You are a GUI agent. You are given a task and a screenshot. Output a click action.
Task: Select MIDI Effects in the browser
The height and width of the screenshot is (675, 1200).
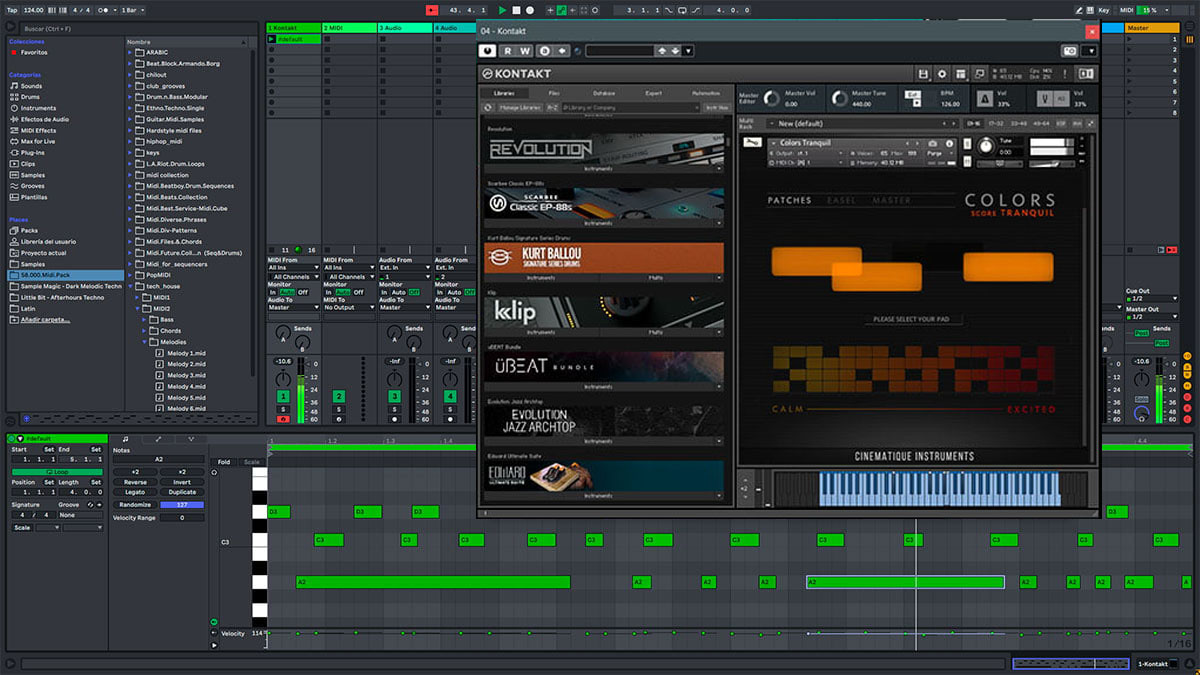(38, 130)
